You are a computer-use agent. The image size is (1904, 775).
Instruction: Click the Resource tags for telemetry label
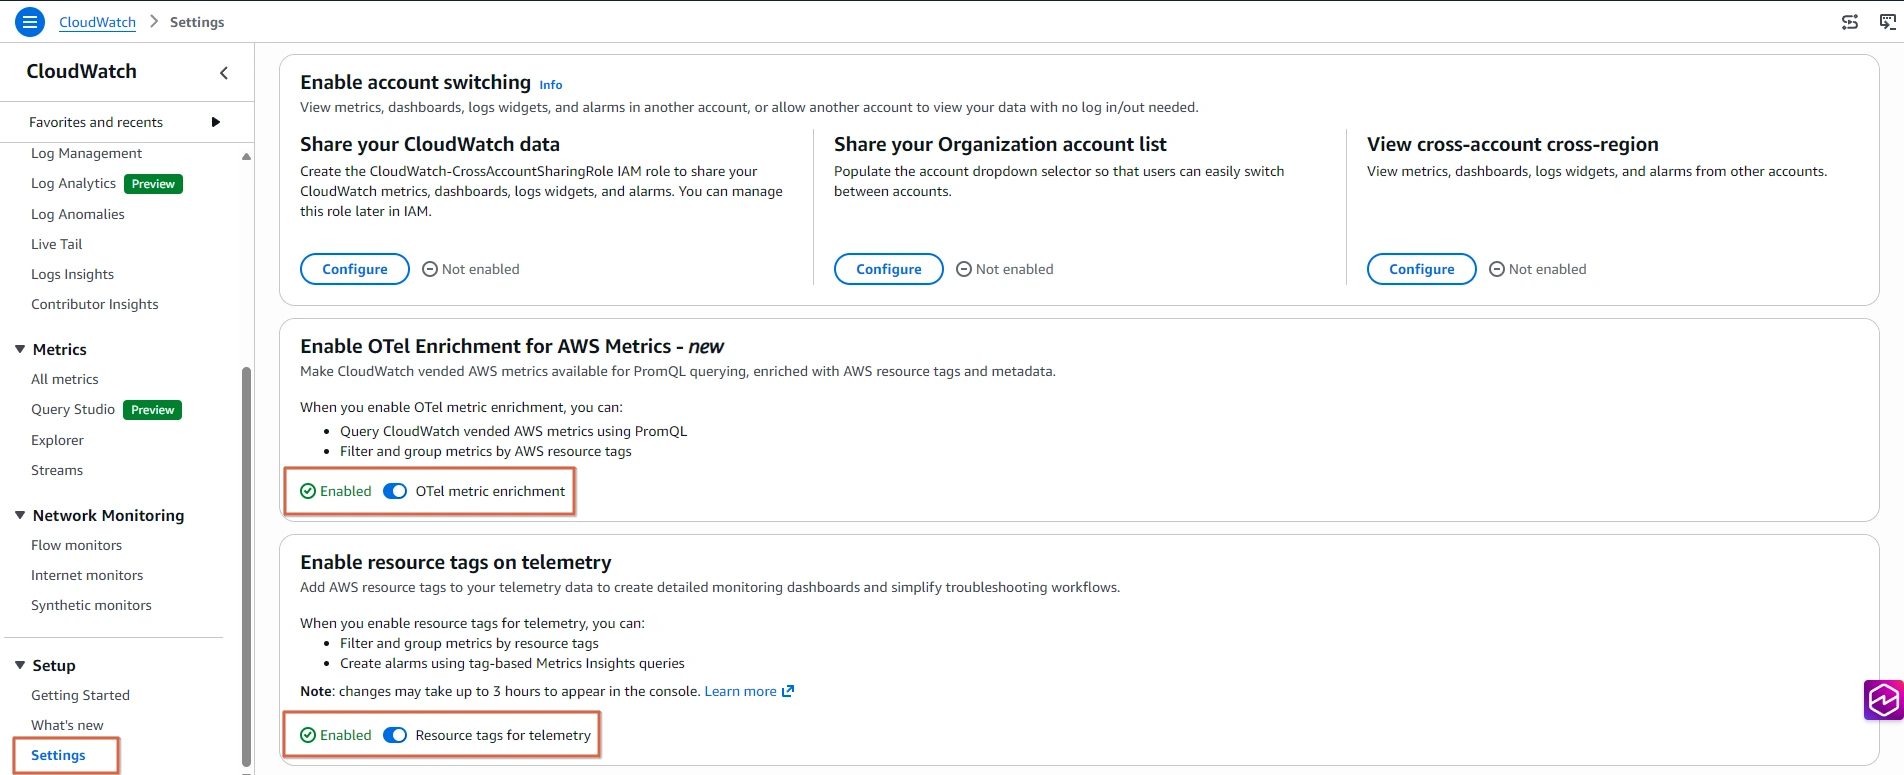(x=503, y=735)
